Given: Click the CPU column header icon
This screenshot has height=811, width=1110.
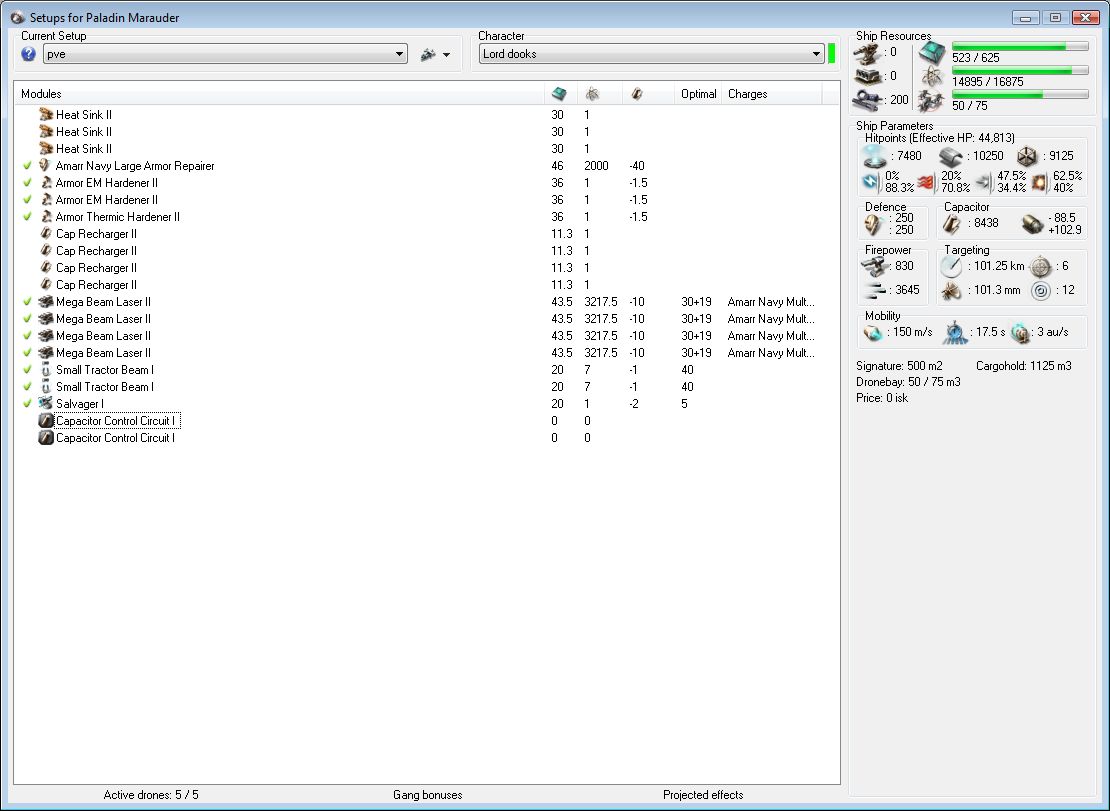Looking at the screenshot, I should (x=559, y=93).
